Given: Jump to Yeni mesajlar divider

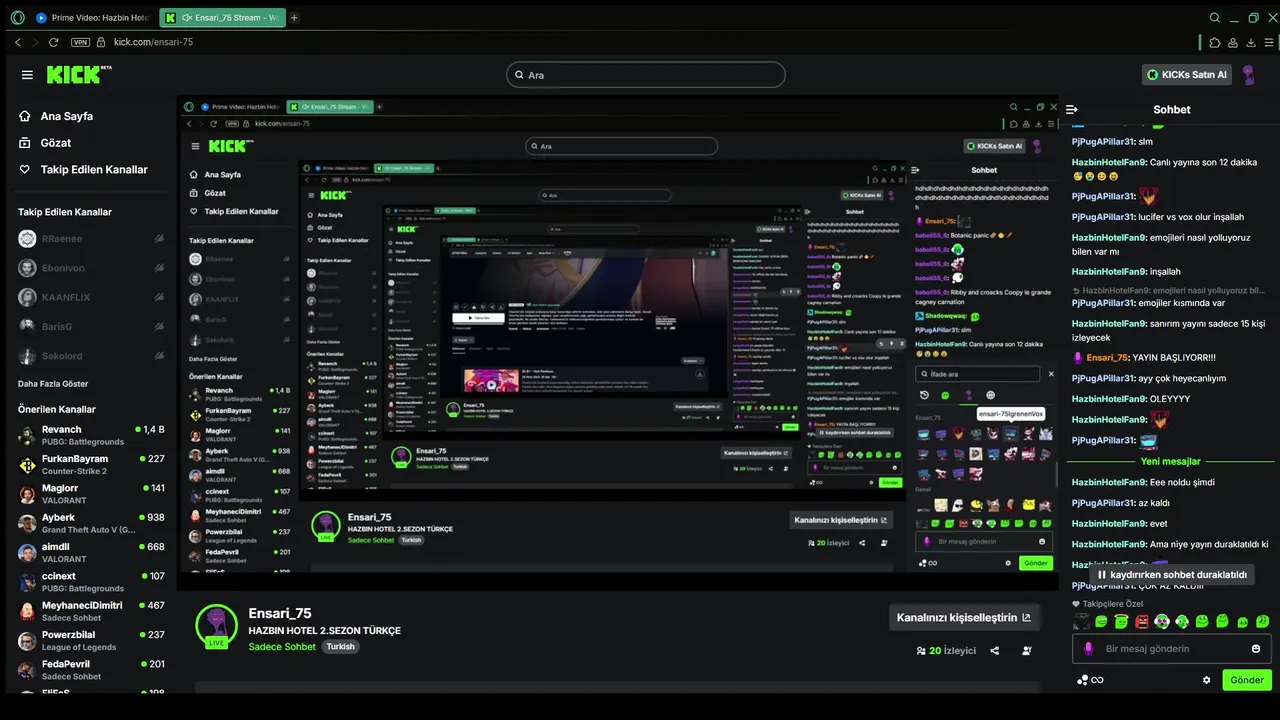Looking at the screenshot, I should click(1170, 461).
